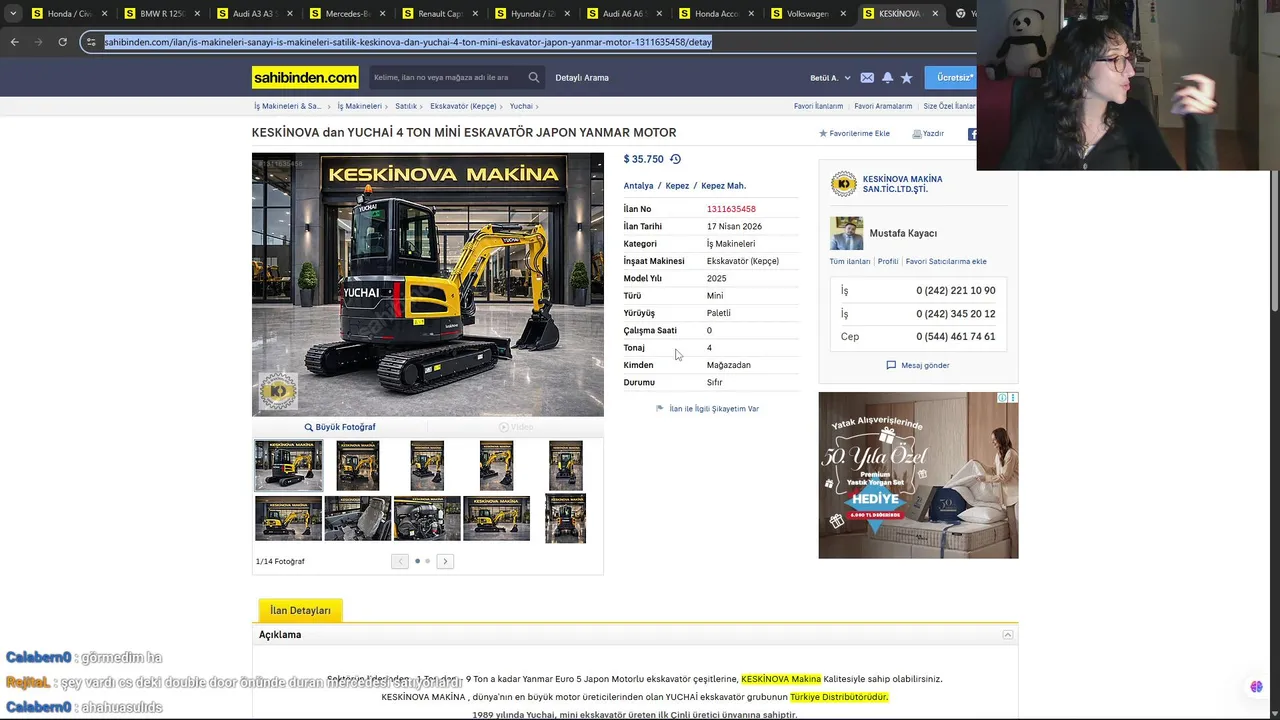Open Betül A. account dropdown
Viewport: 1280px width, 720px height.
coord(830,78)
